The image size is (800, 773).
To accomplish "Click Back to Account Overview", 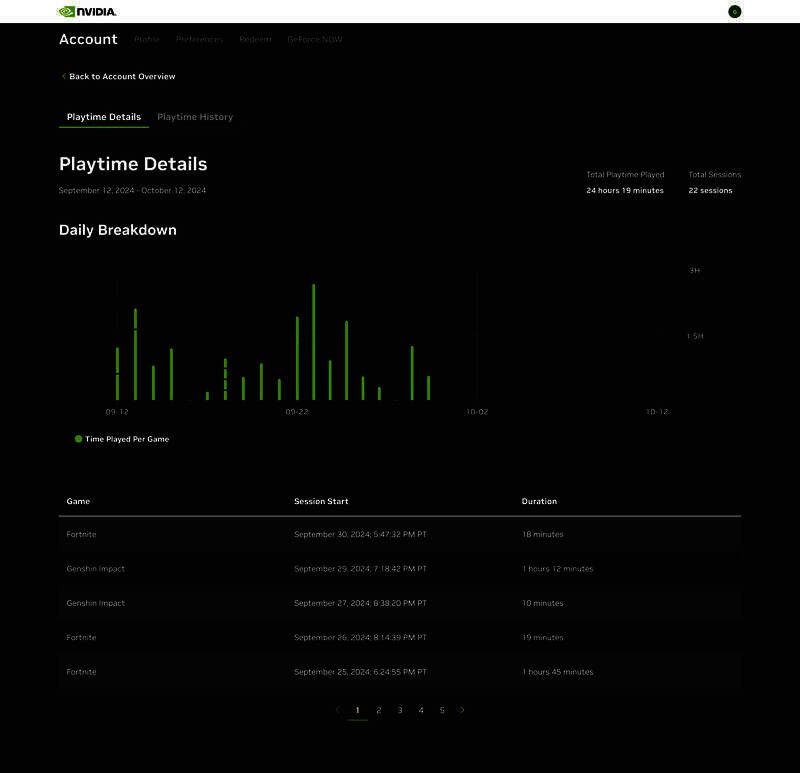I will 121,76.
